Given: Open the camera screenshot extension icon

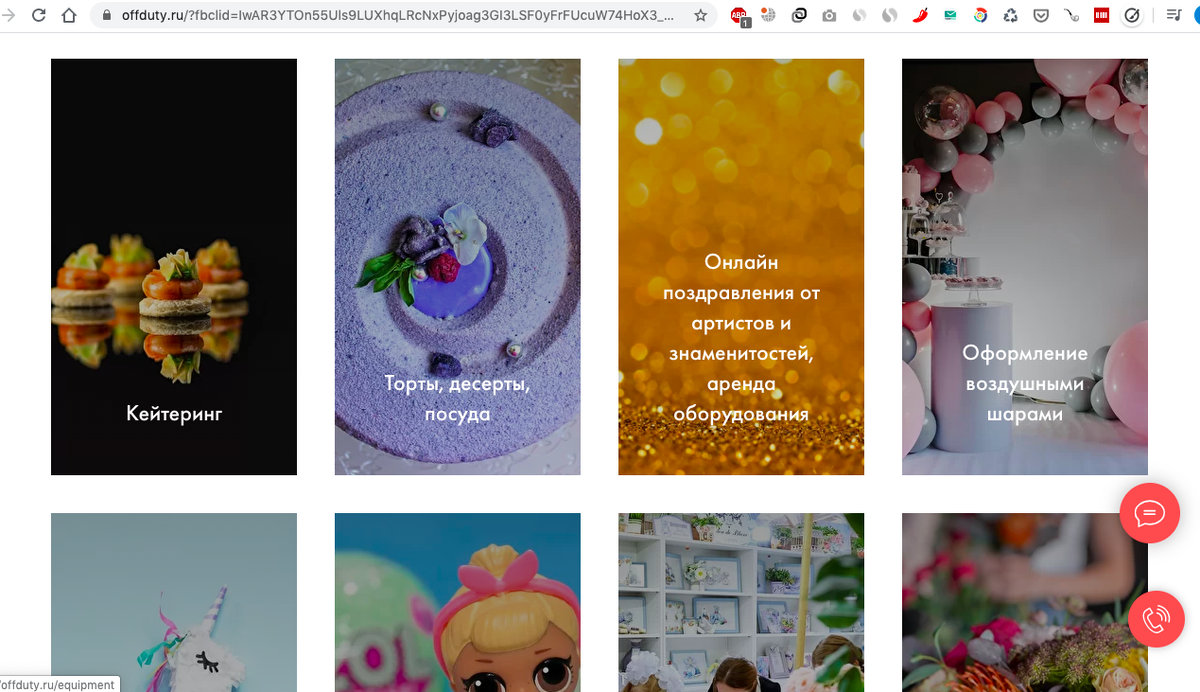Looking at the screenshot, I should pos(829,16).
